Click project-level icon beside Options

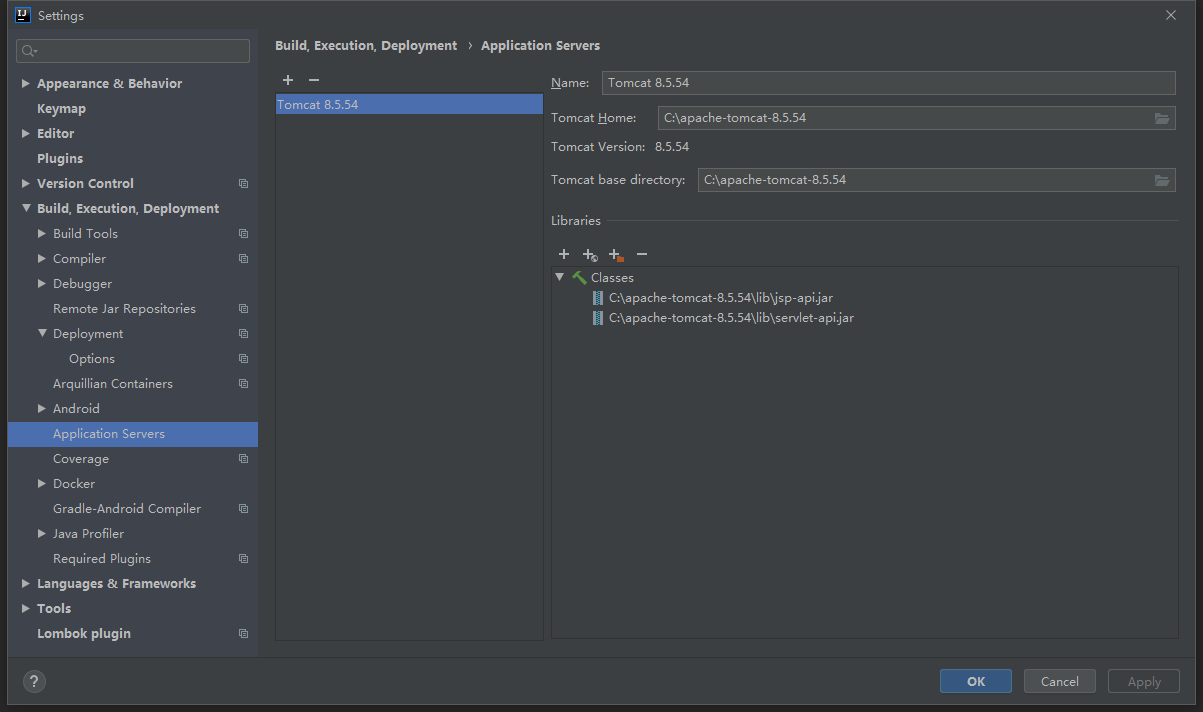pos(243,359)
